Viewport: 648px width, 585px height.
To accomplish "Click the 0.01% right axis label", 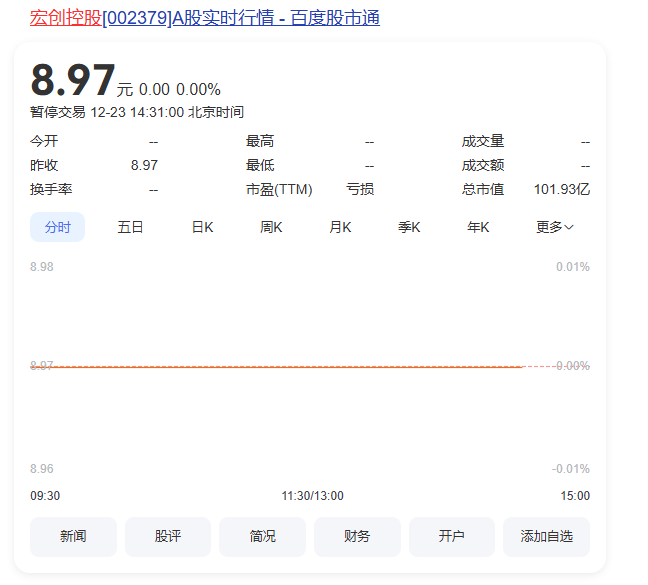I will [573, 267].
